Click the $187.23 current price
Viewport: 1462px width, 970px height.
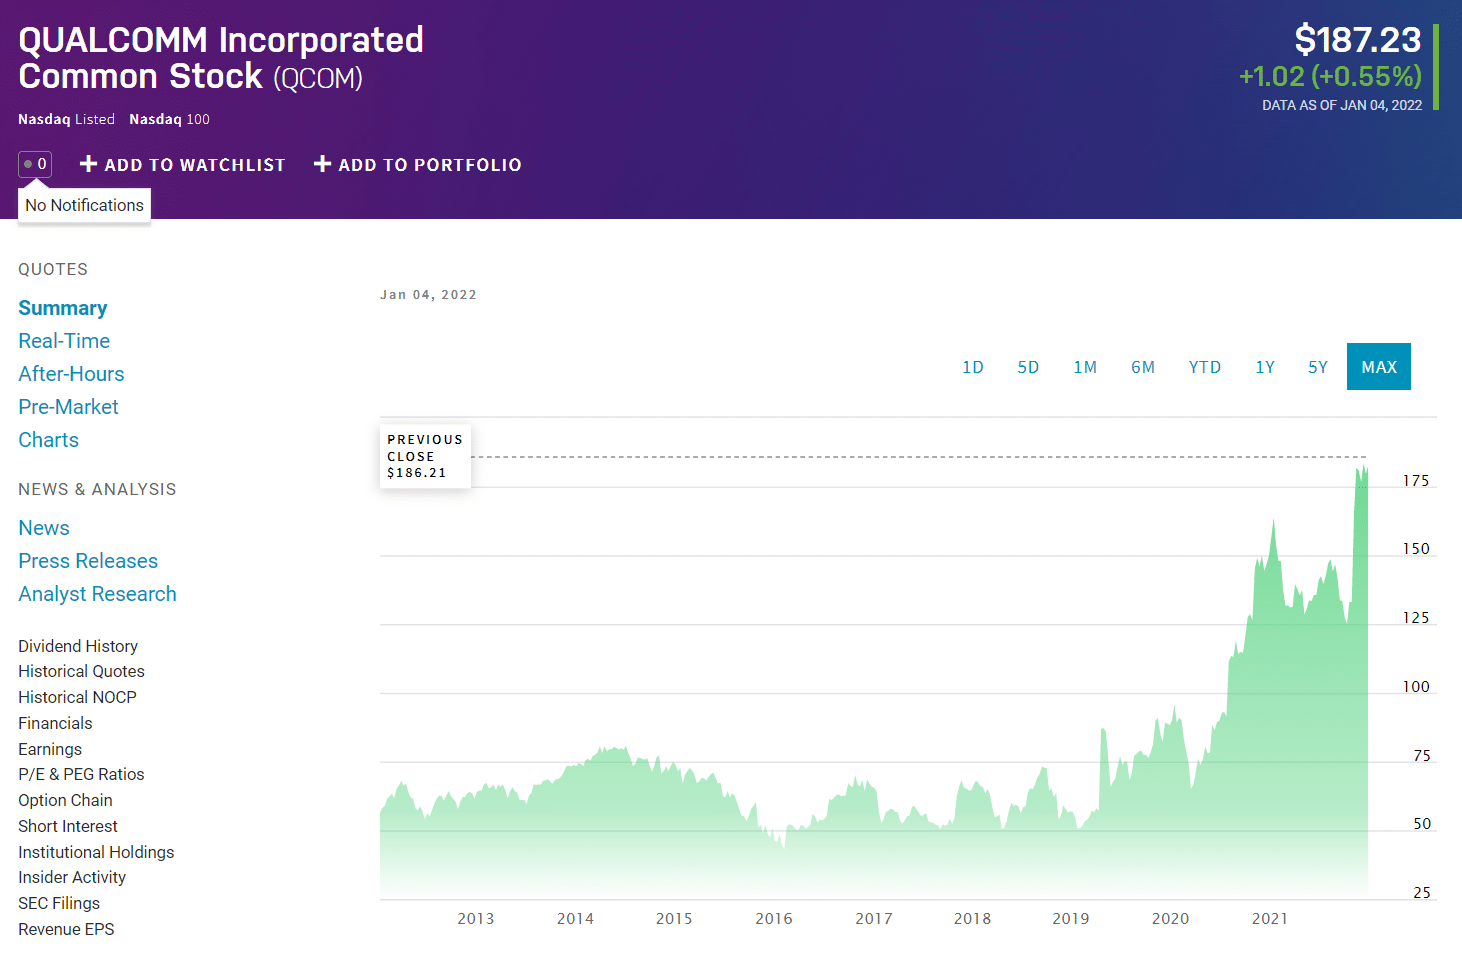pyautogui.click(x=1357, y=40)
